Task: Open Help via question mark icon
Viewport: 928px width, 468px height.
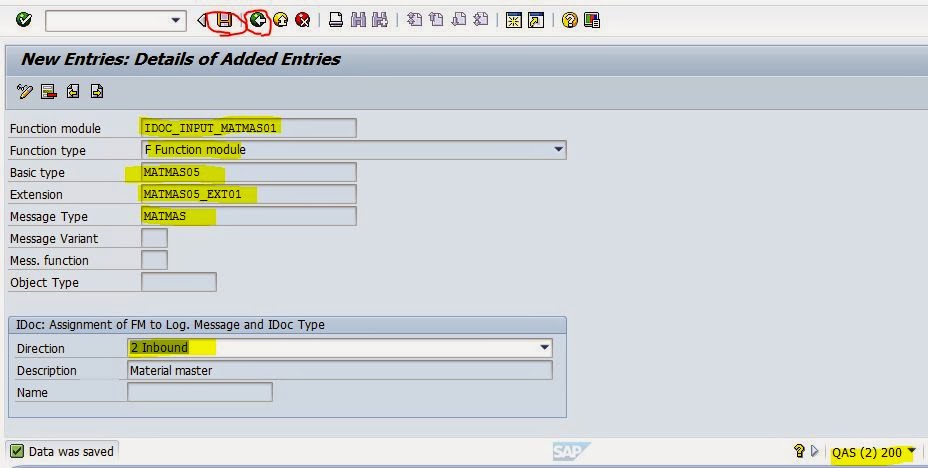Action: [x=569, y=20]
